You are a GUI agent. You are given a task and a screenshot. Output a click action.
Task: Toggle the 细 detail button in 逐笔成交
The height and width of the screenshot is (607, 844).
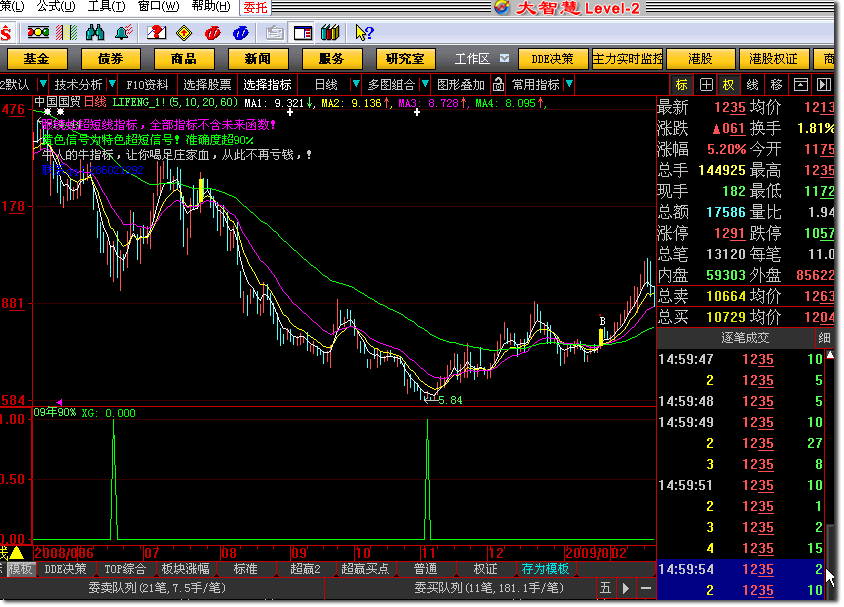[x=824, y=338]
